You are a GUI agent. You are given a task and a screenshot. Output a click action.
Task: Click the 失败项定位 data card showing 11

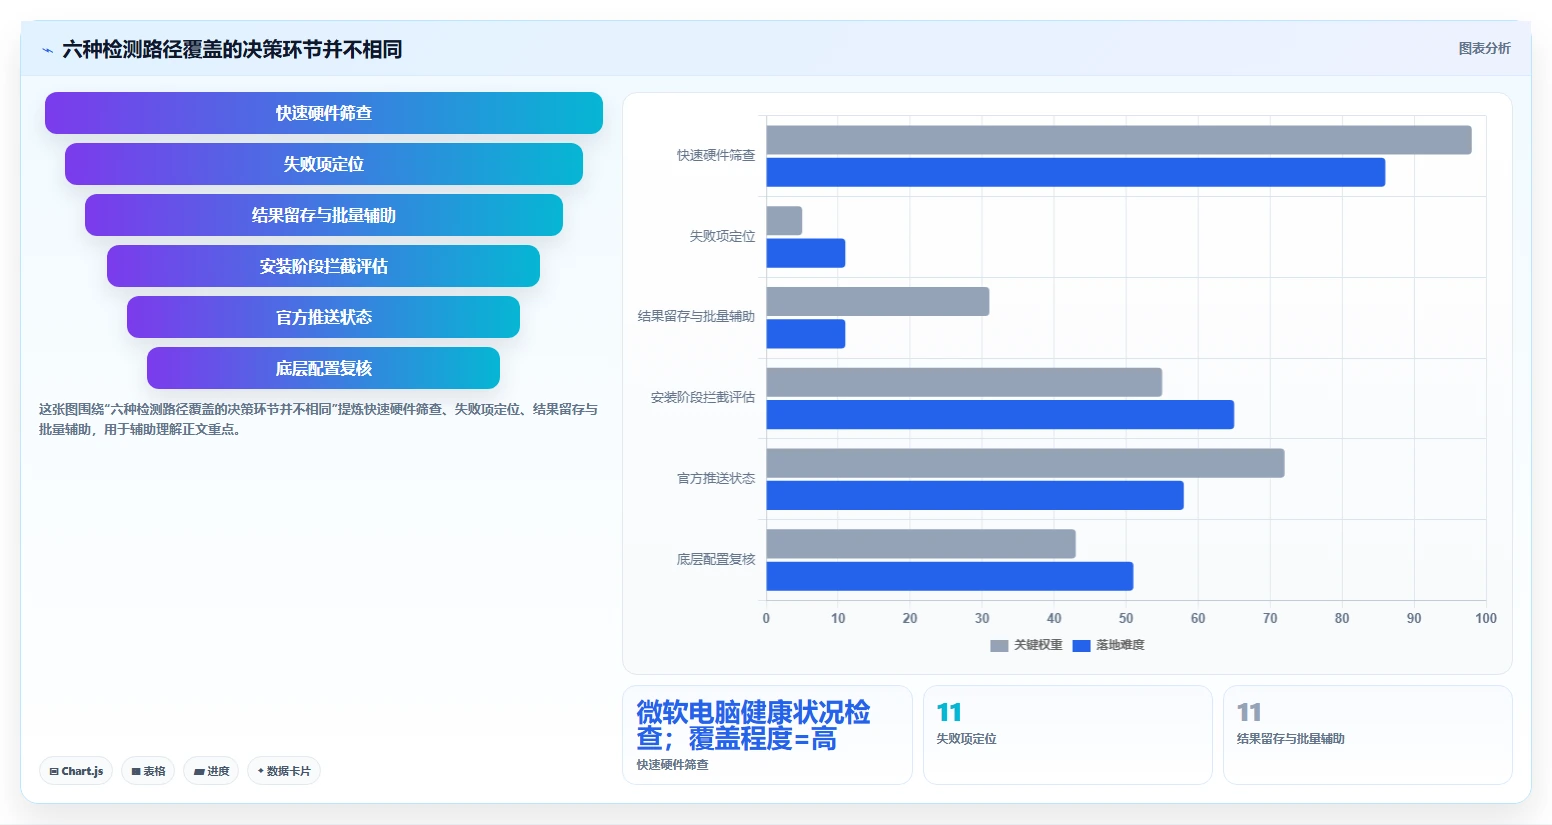tap(1067, 735)
